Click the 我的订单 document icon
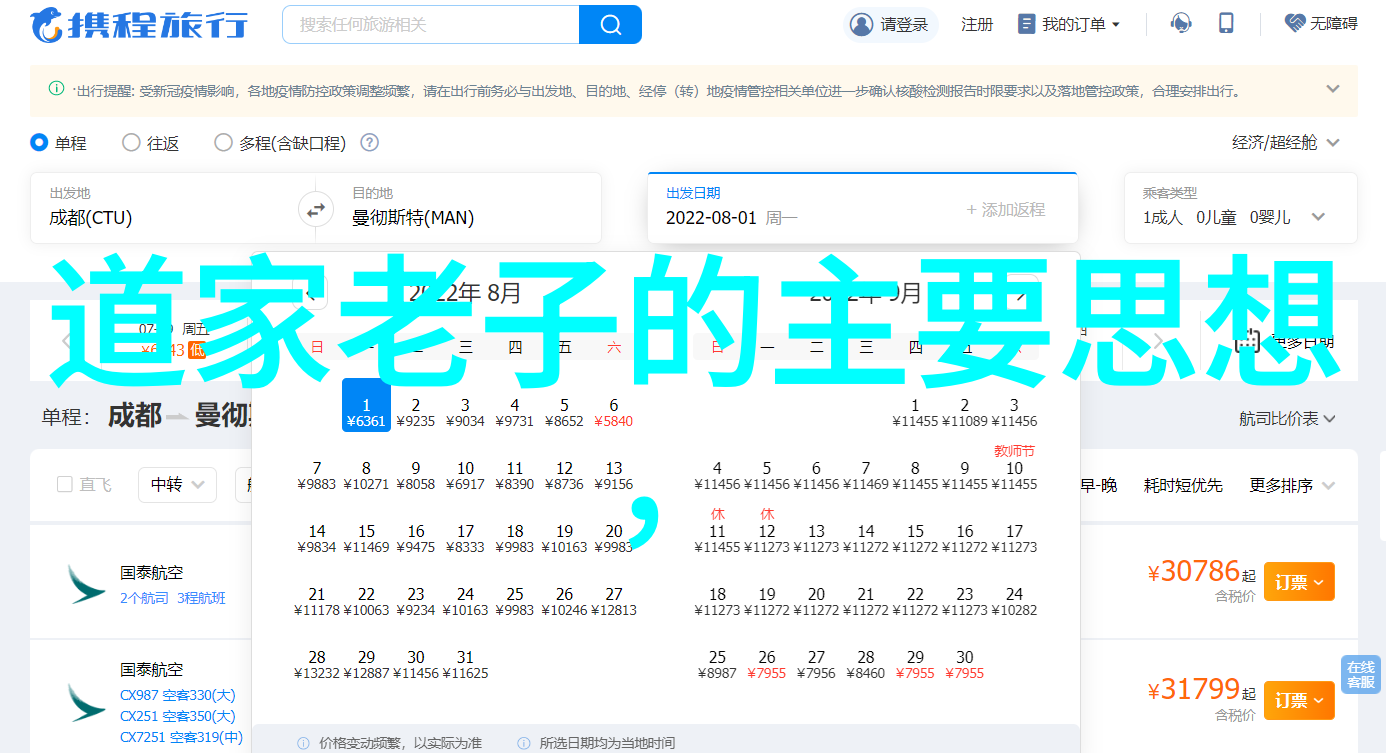Viewport: 1386px width, 753px height. click(x=1026, y=24)
